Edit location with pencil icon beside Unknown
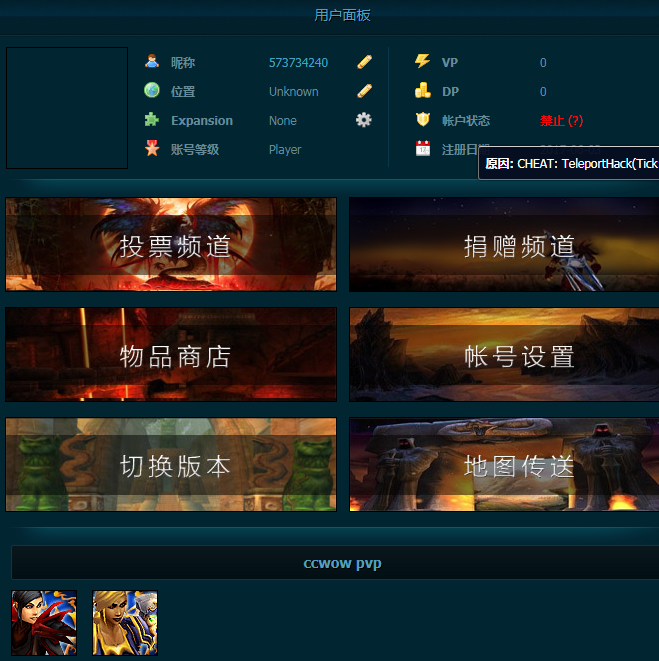This screenshot has width=659, height=661. tap(364, 91)
